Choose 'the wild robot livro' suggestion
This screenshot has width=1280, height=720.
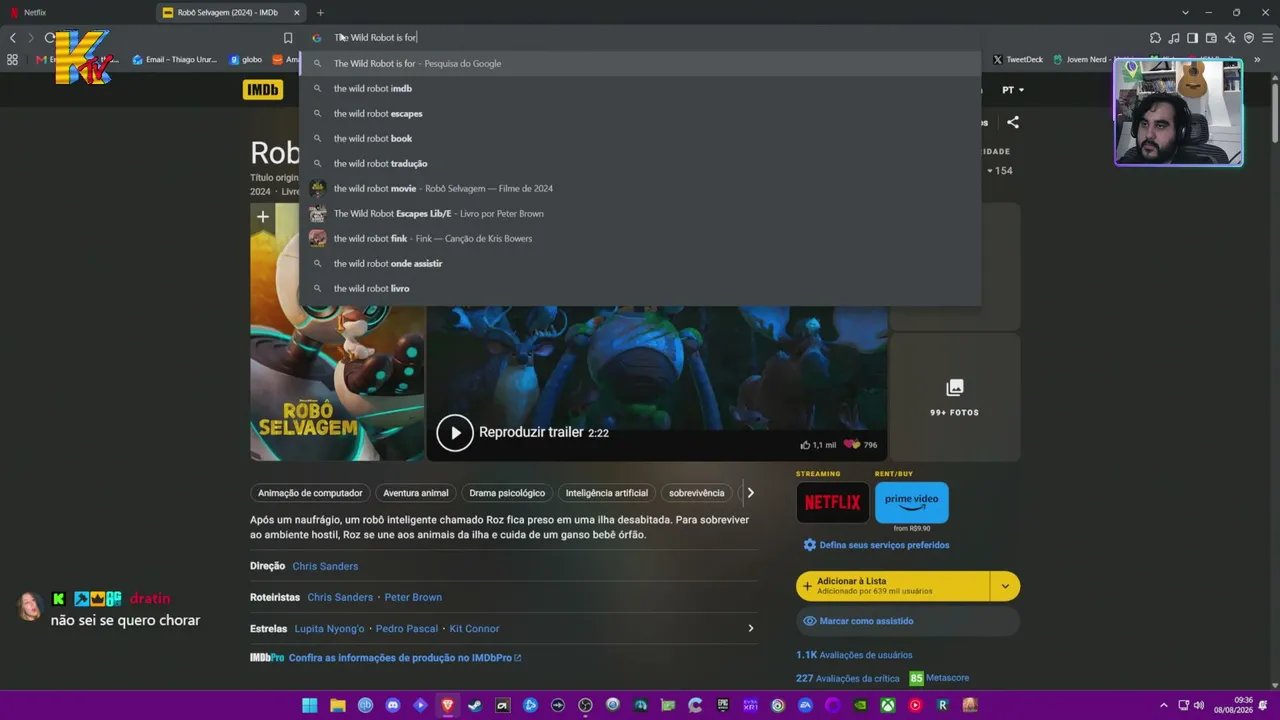pos(640,288)
